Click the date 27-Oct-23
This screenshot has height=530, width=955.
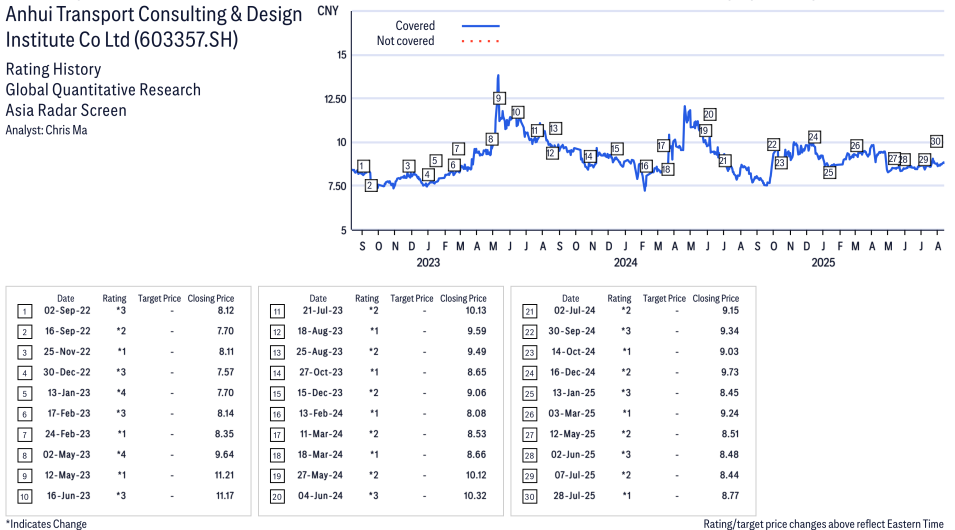click(320, 372)
